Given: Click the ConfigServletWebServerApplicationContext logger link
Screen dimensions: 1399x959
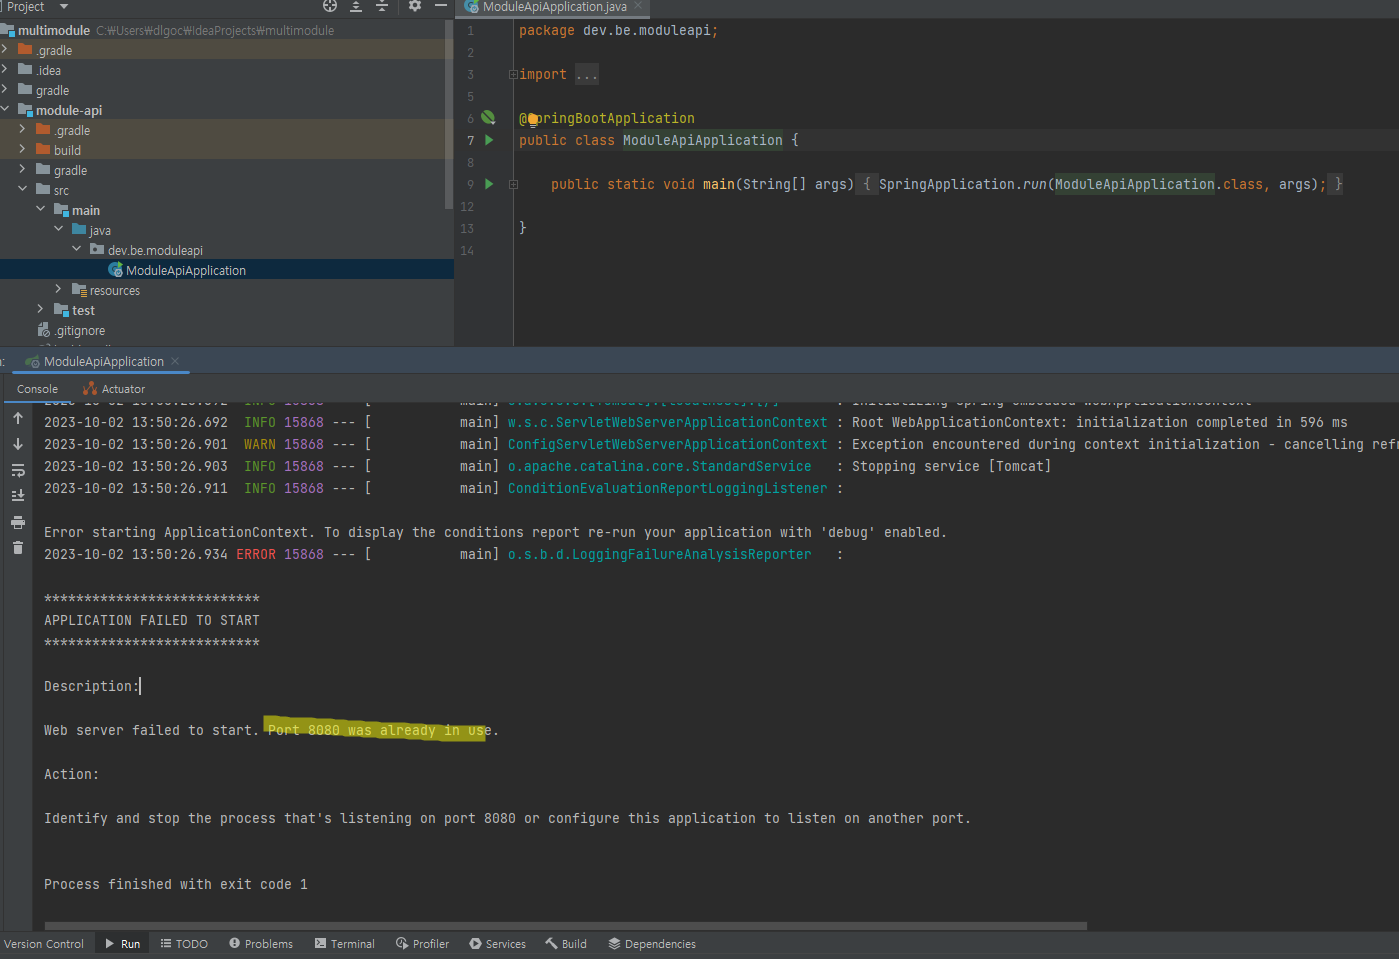Looking at the screenshot, I should coord(667,444).
